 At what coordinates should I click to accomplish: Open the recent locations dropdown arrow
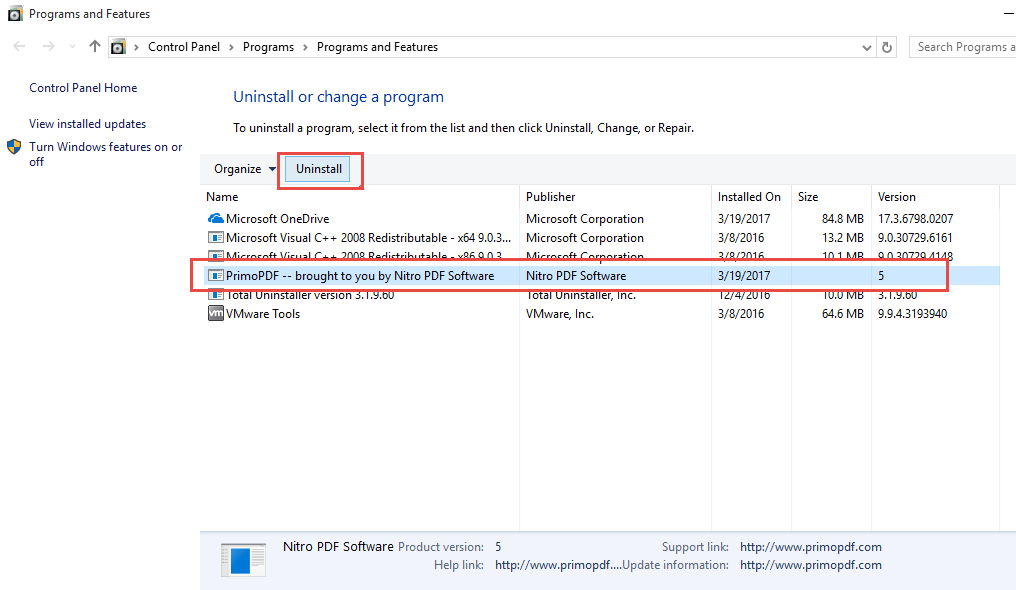coord(72,47)
